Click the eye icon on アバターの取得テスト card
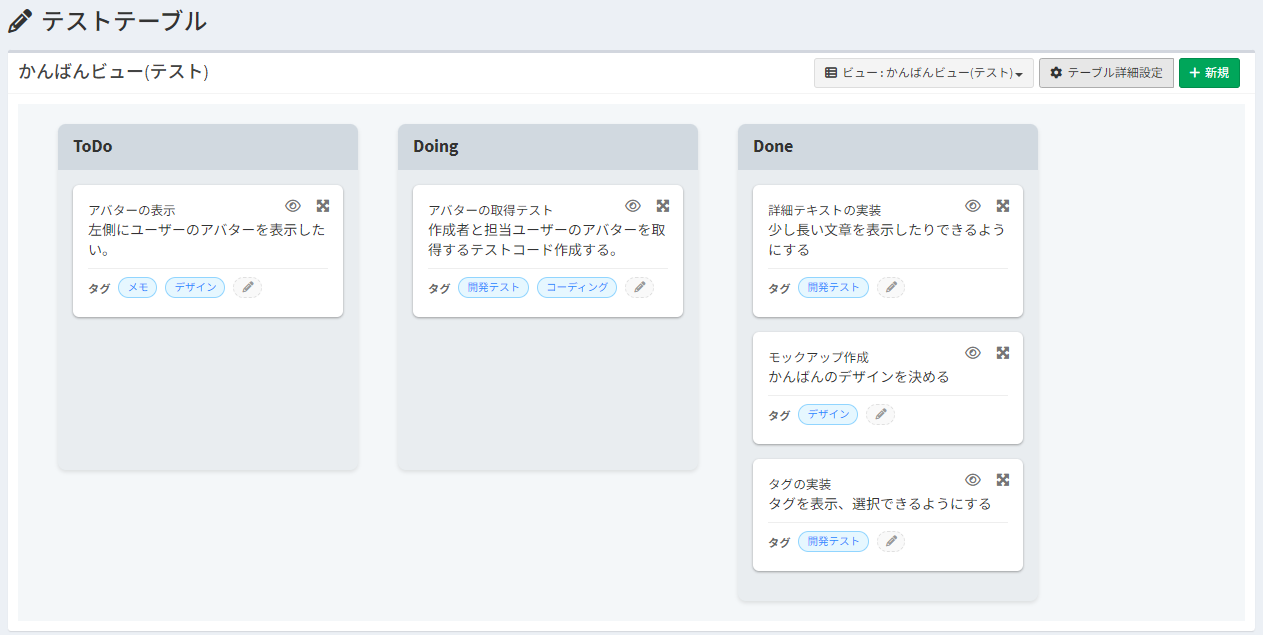 pyautogui.click(x=633, y=205)
